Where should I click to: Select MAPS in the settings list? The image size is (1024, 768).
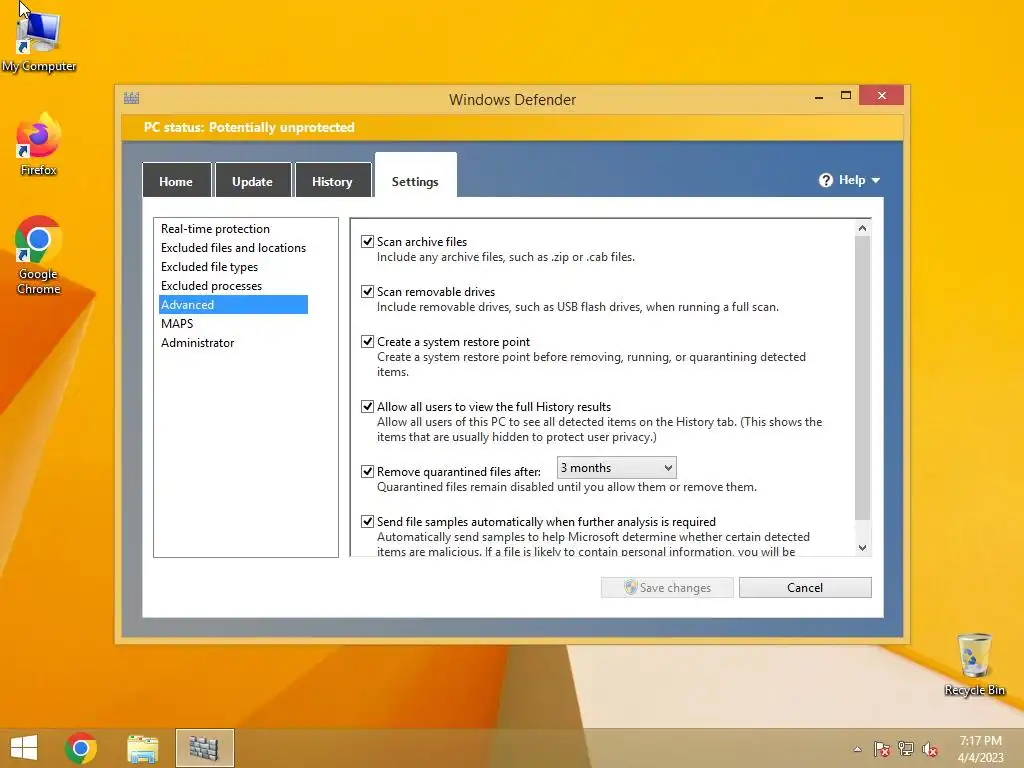177,323
